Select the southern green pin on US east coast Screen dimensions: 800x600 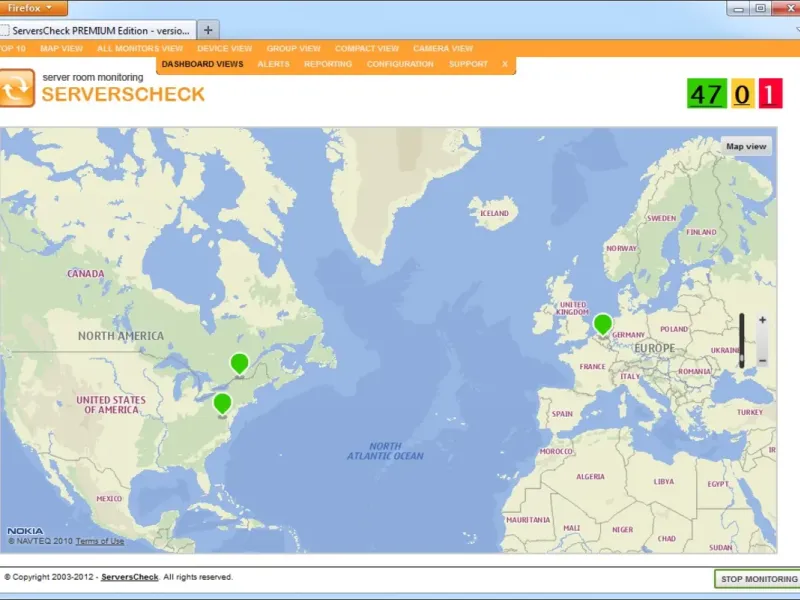(x=222, y=404)
